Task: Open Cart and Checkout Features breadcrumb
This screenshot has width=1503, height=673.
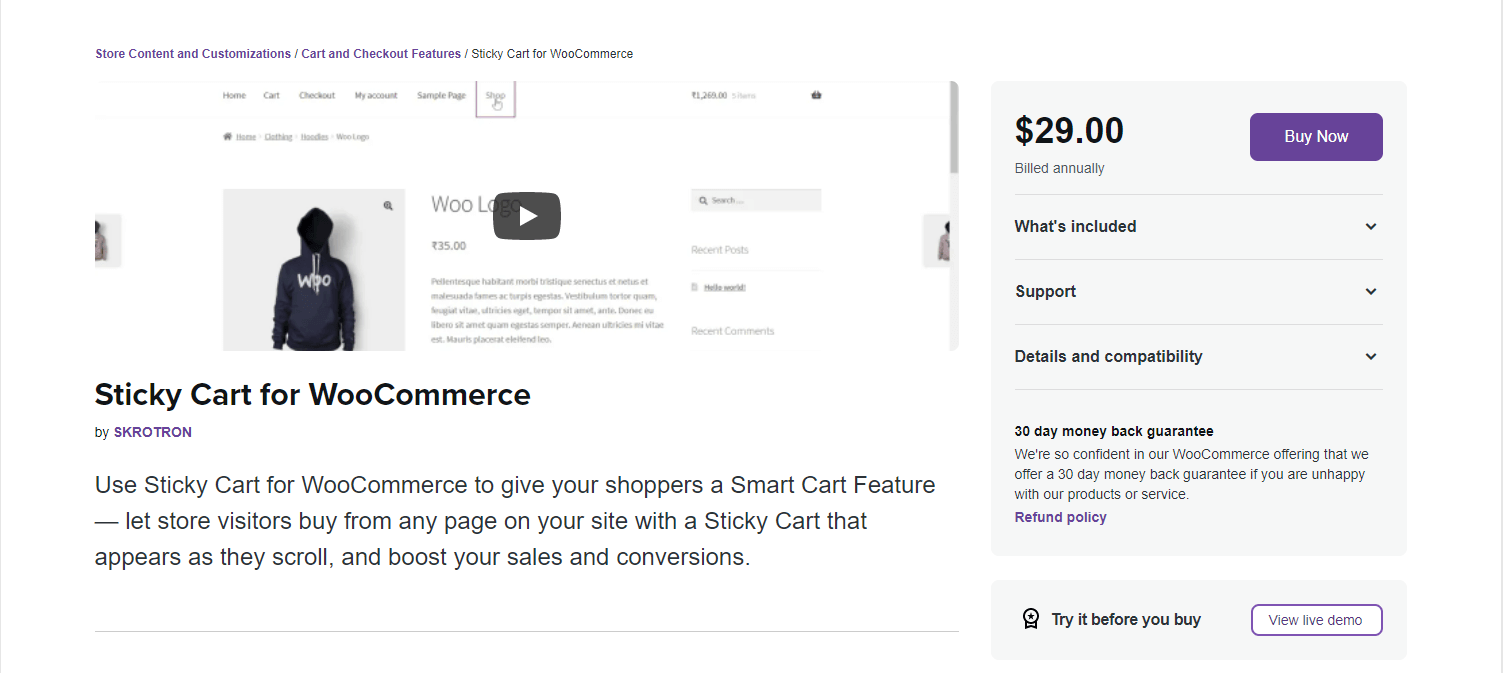Action: pyautogui.click(x=381, y=53)
